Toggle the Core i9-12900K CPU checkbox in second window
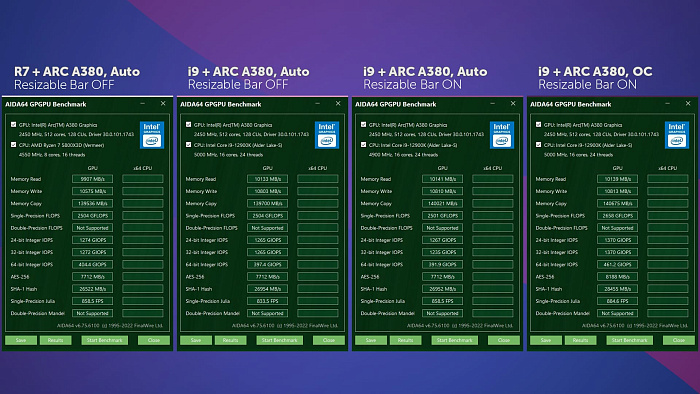Screen dimensions: 700x394 pos(188,145)
